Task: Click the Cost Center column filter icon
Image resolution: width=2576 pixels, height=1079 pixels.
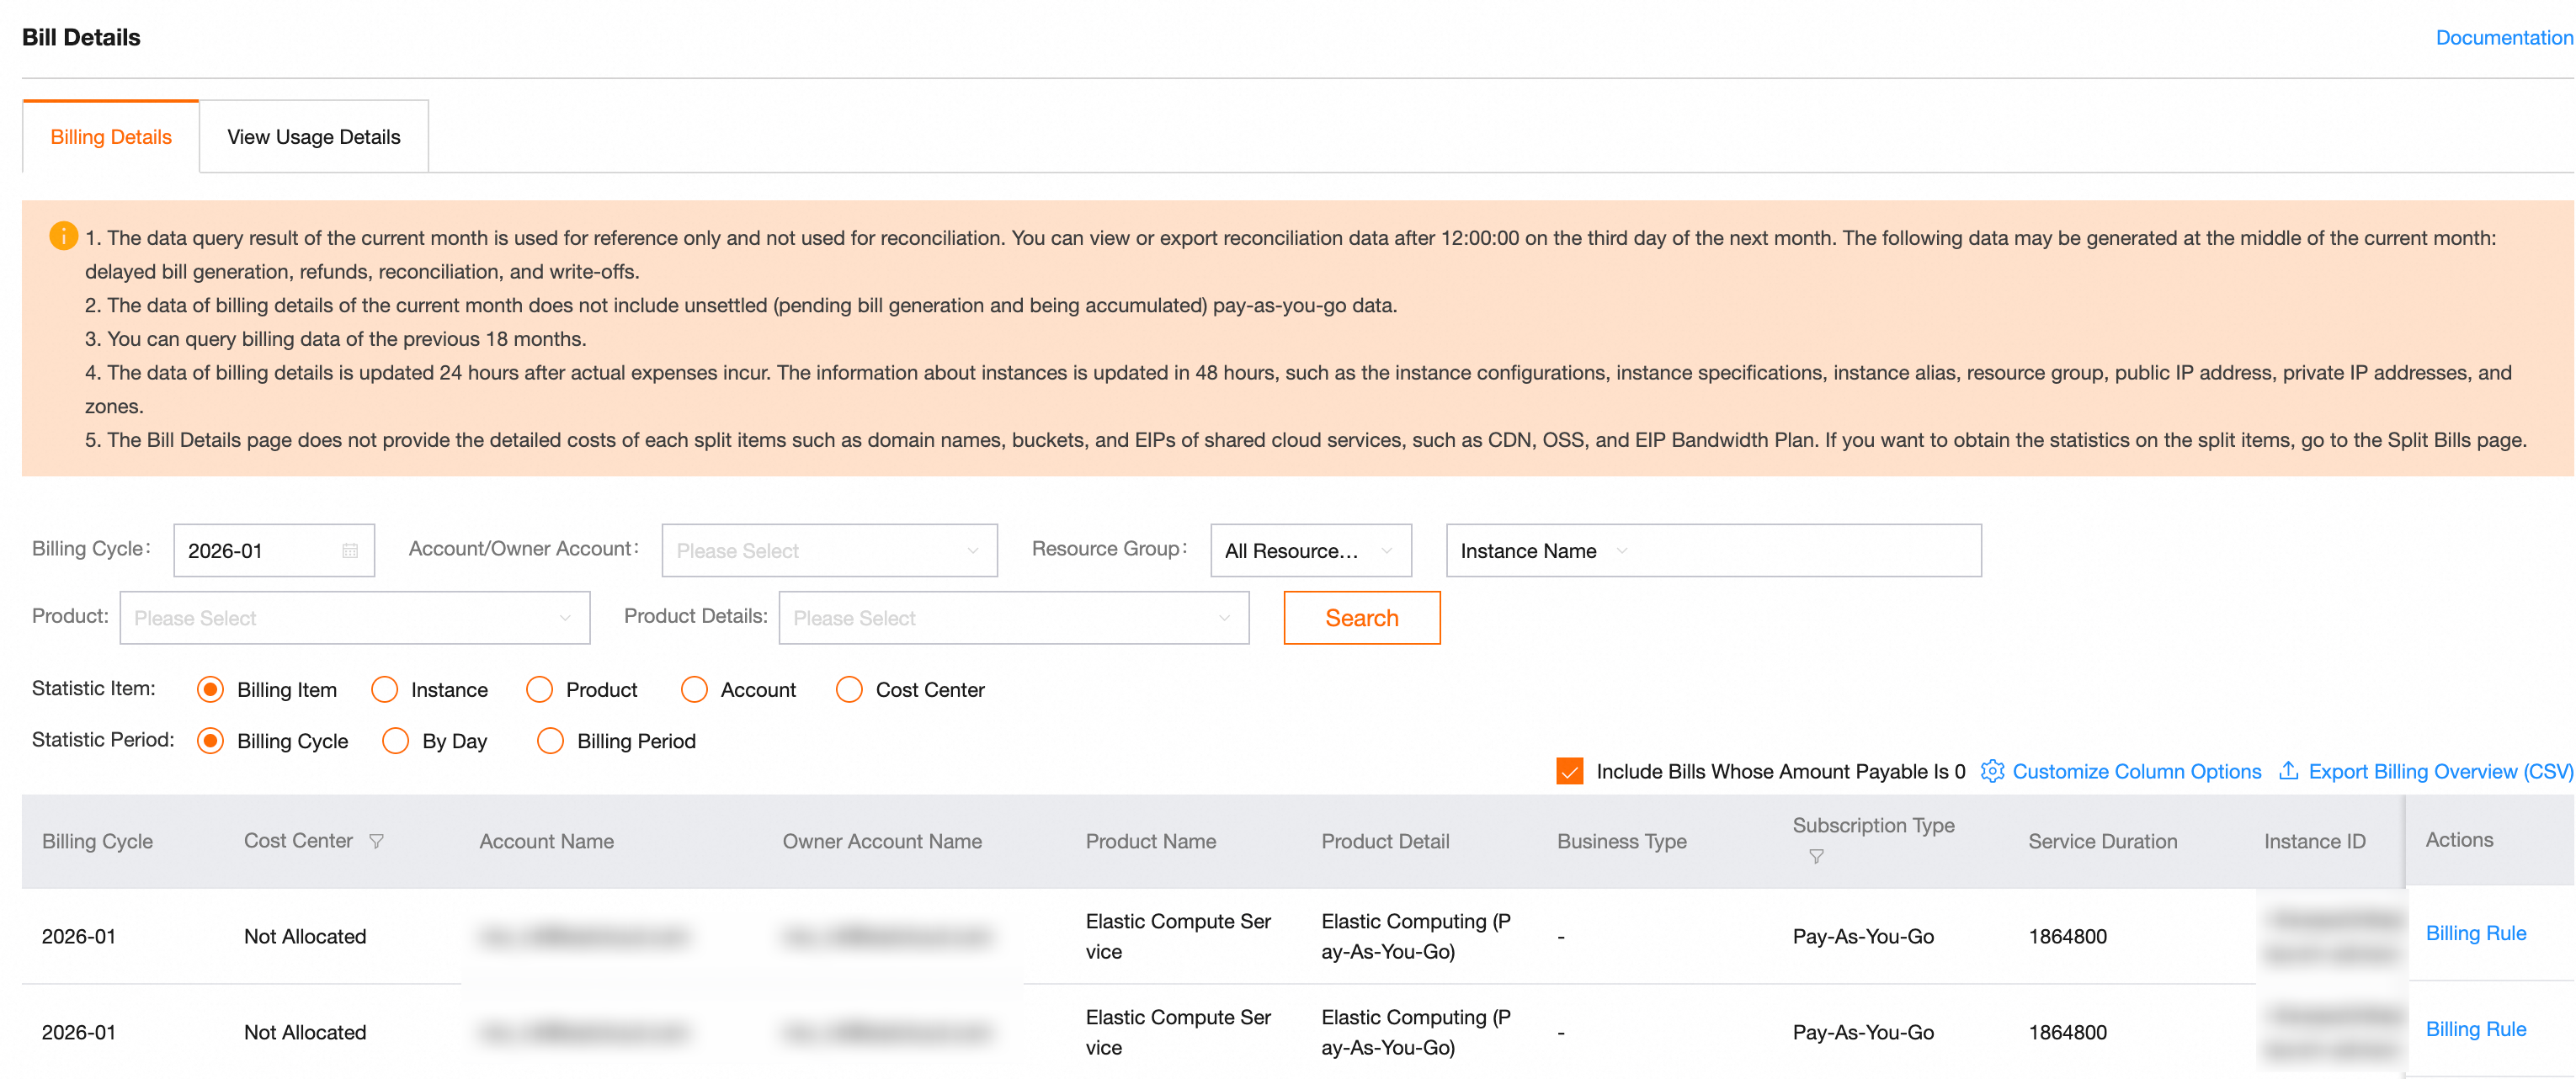Action: [x=377, y=841]
